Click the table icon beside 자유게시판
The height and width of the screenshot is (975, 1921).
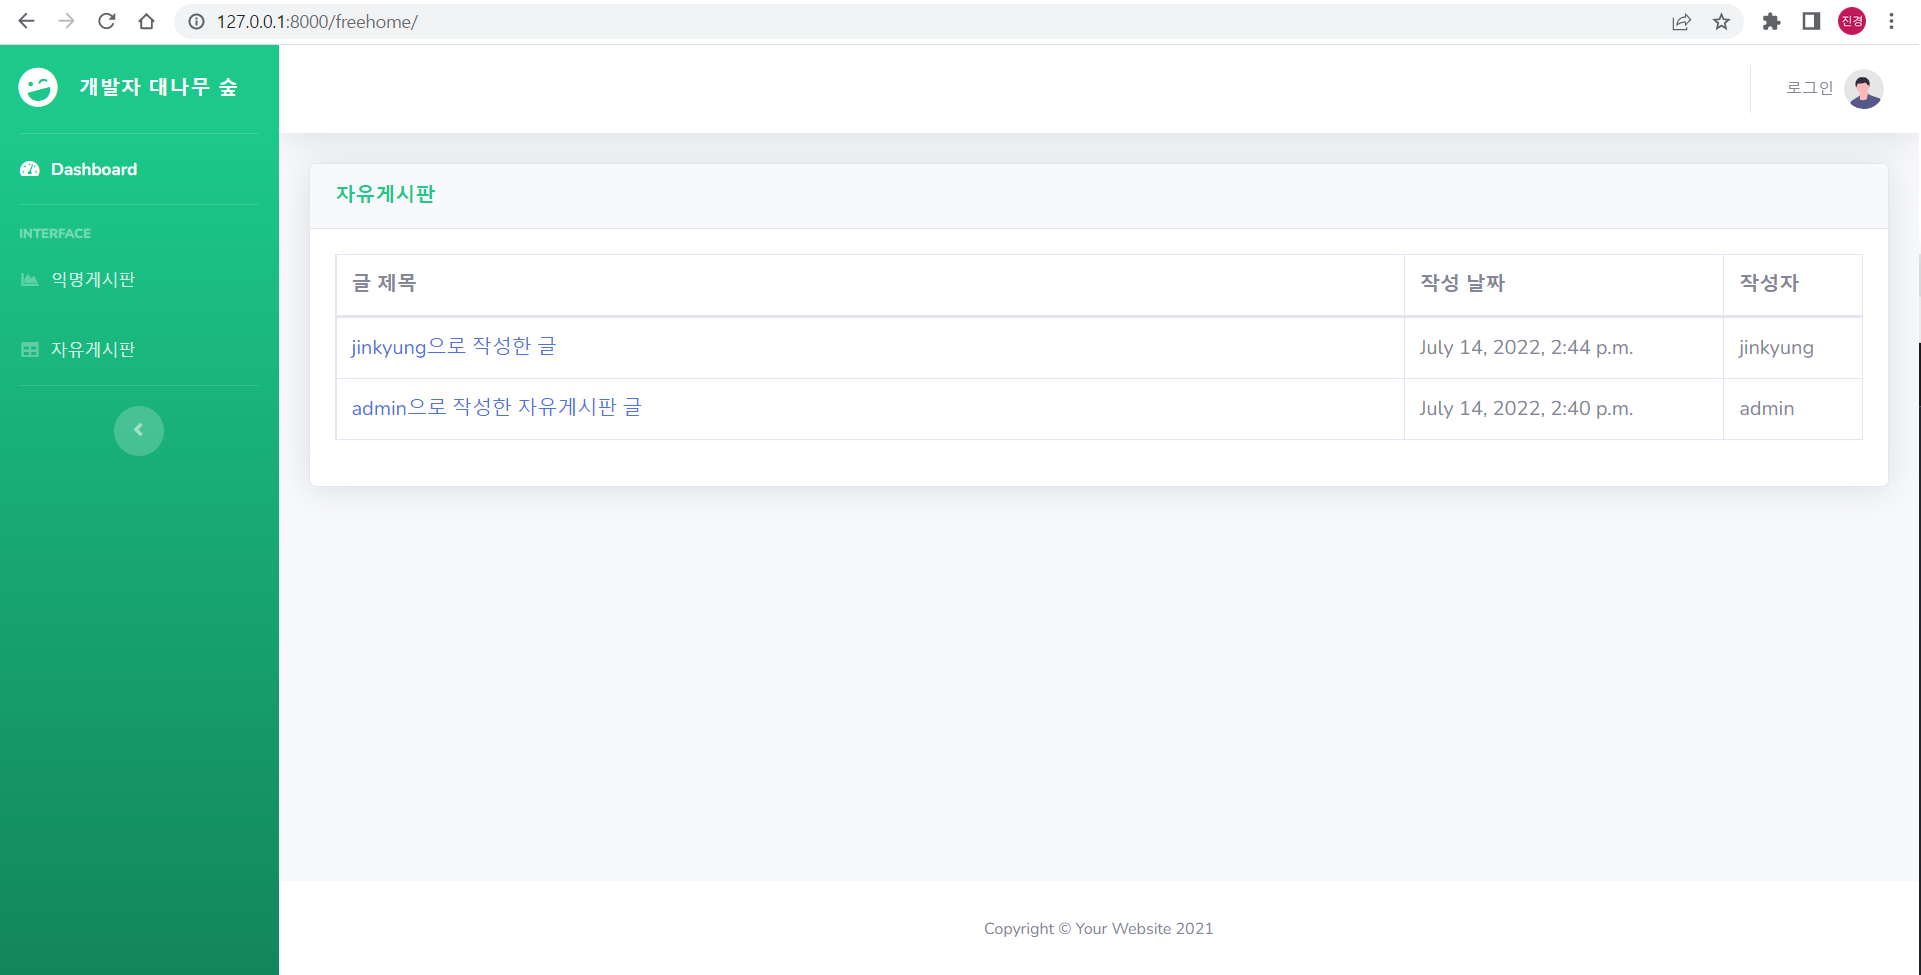pyautogui.click(x=30, y=350)
